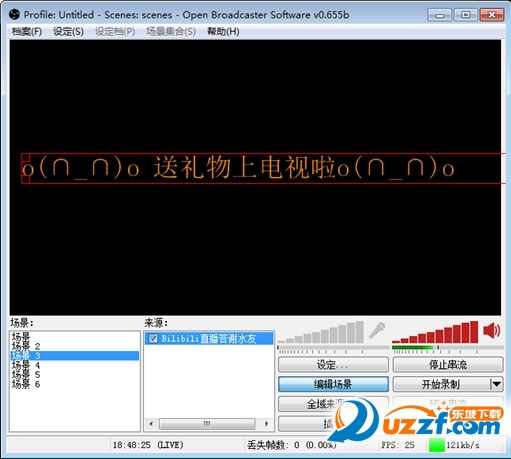Click the sources list horizontal scrollbar thumb
Image resolution: width=511 pixels, height=459 pixels.
pos(207,424)
